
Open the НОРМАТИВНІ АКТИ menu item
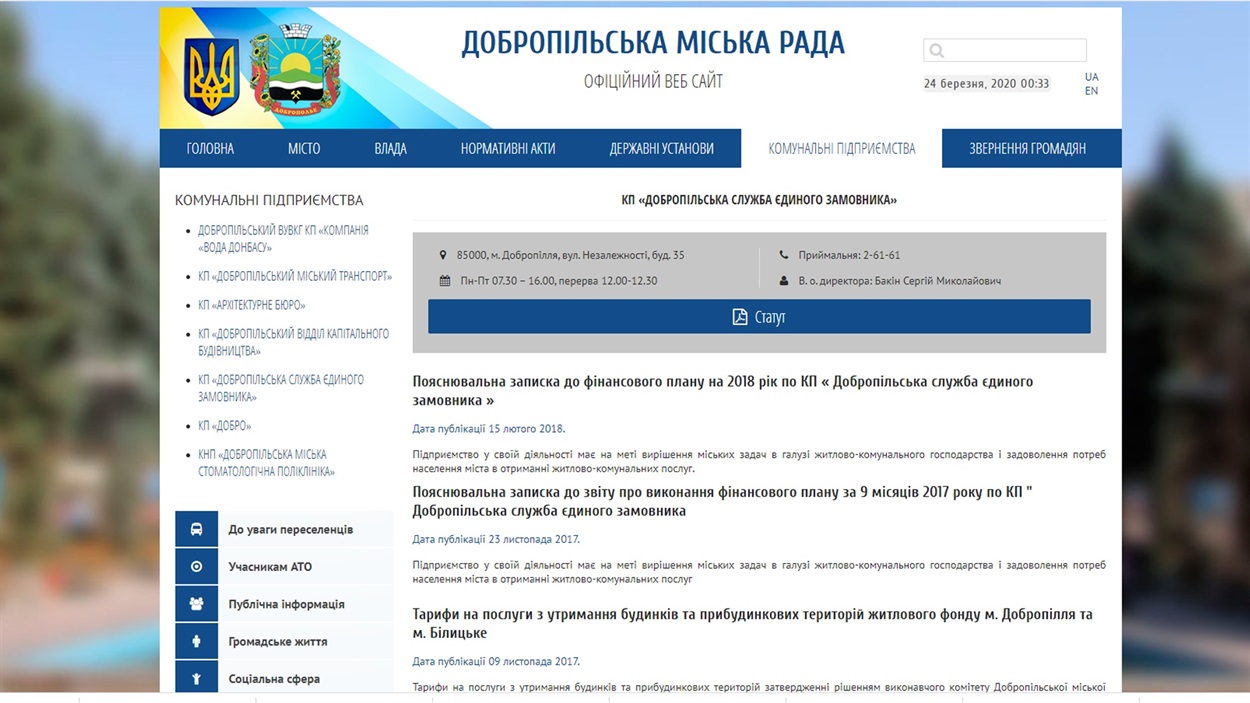point(508,148)
